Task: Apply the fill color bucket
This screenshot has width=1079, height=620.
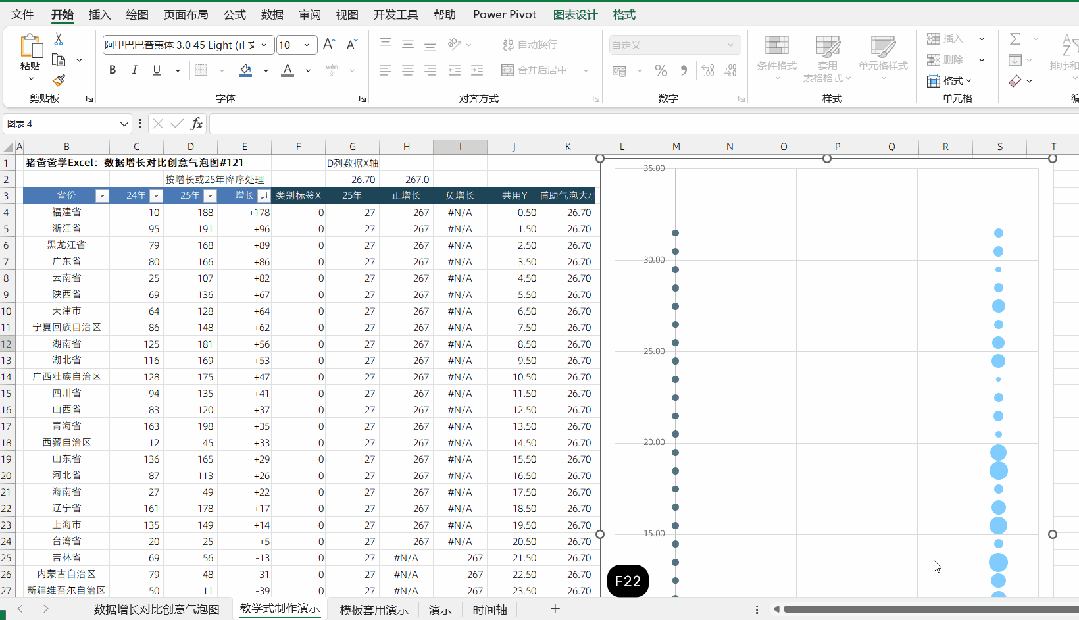Action: [x=246, y=70]
